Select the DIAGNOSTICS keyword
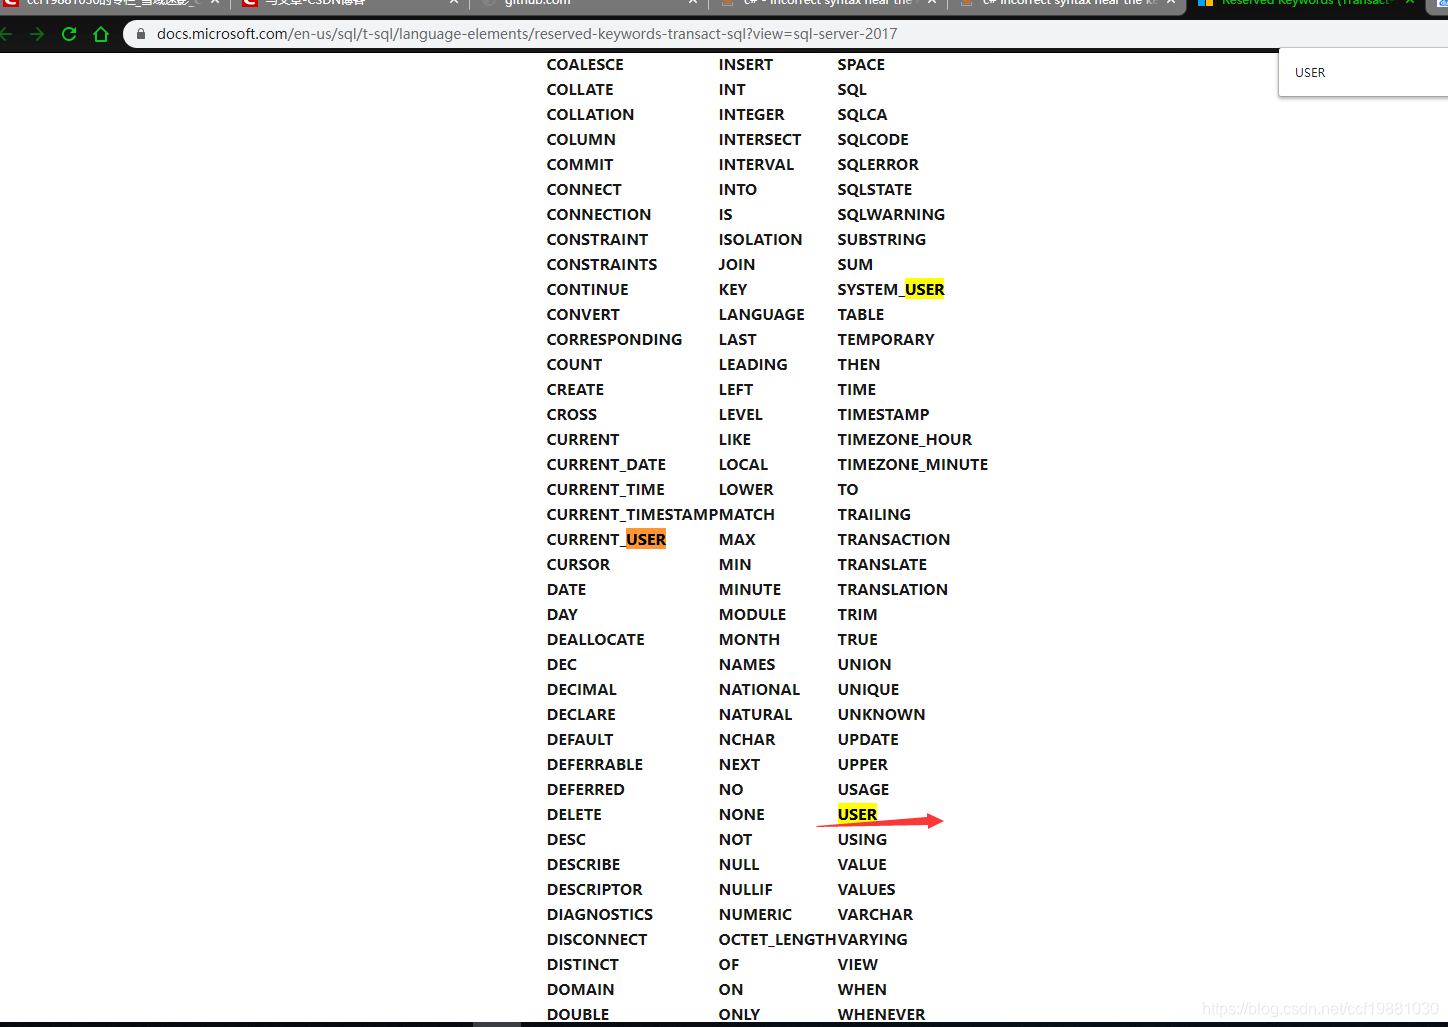This screenshot has width=1448, height=1027. coord(600,915)
